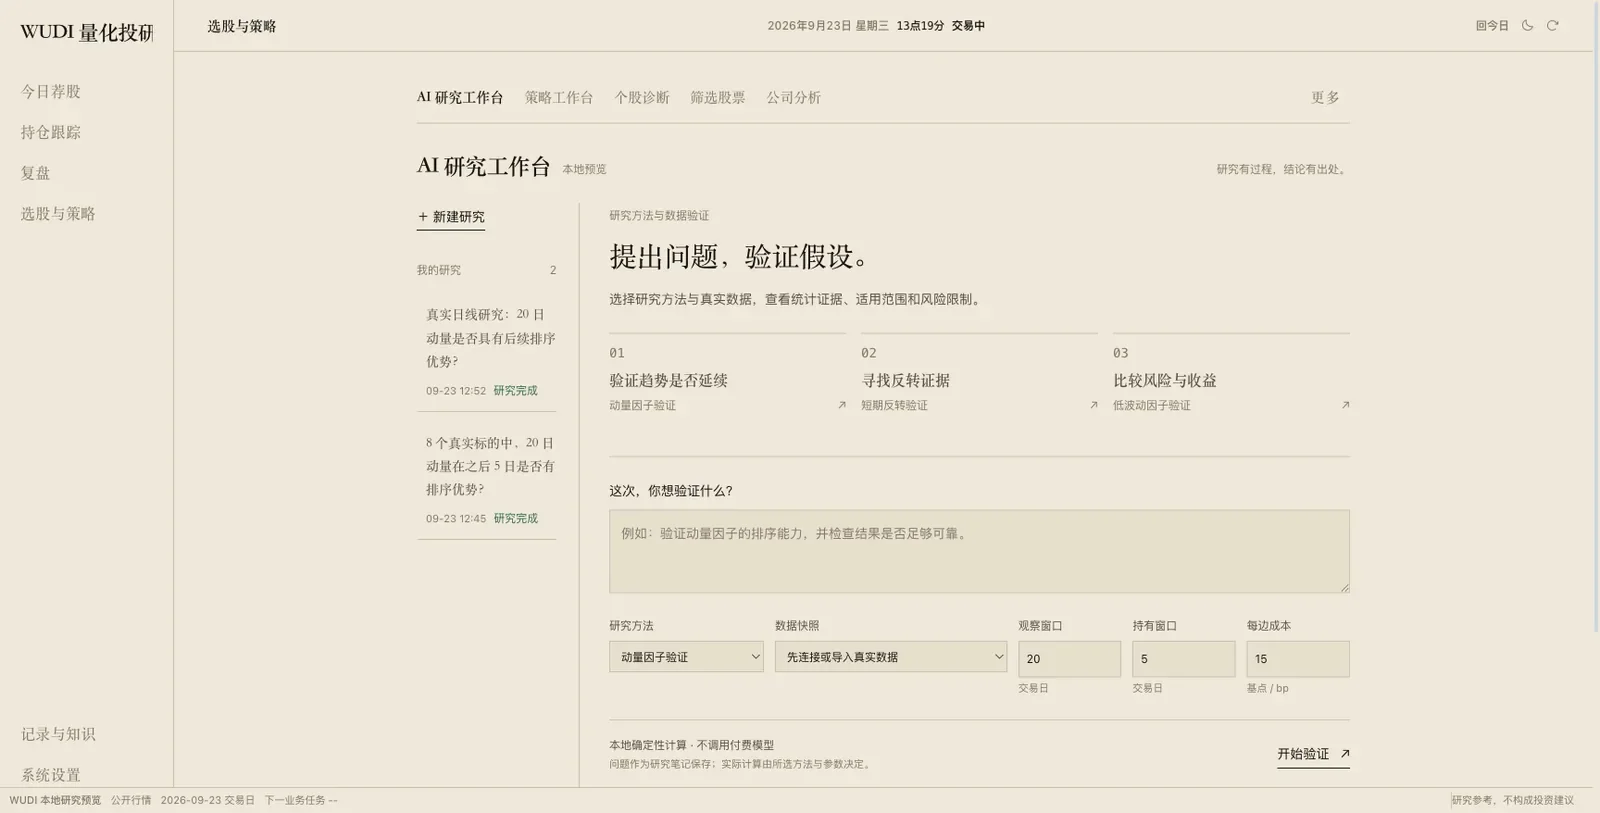Screen dimensions: 1600x813
Task: Click 本地预览 label beside title
Action: click(x=584, y=170)
